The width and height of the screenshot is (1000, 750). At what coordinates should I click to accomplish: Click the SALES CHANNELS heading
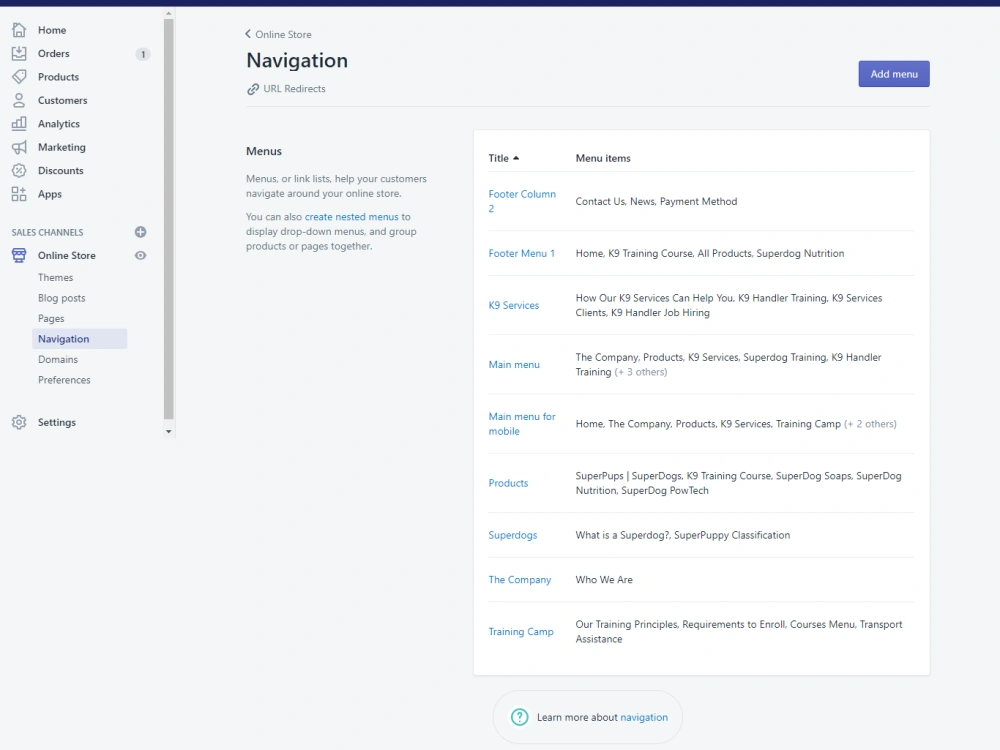point(47,232)
